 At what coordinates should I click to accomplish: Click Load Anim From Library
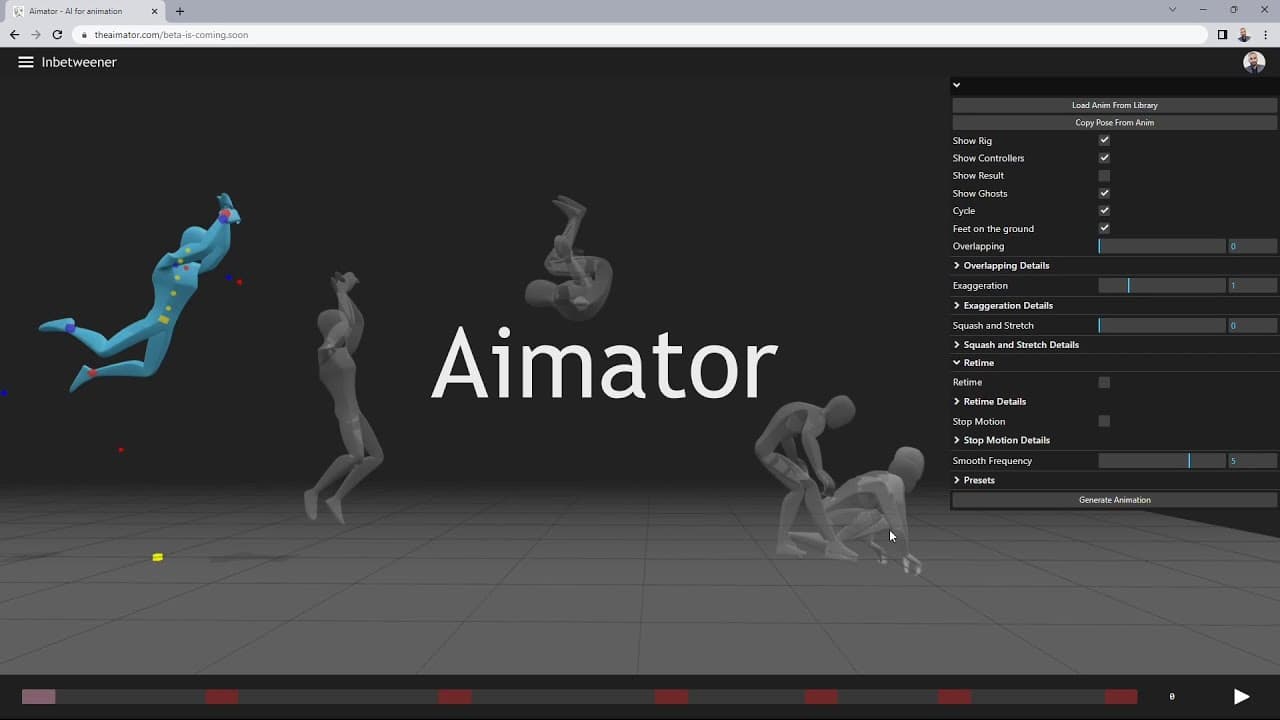(x=1114, y=105)
